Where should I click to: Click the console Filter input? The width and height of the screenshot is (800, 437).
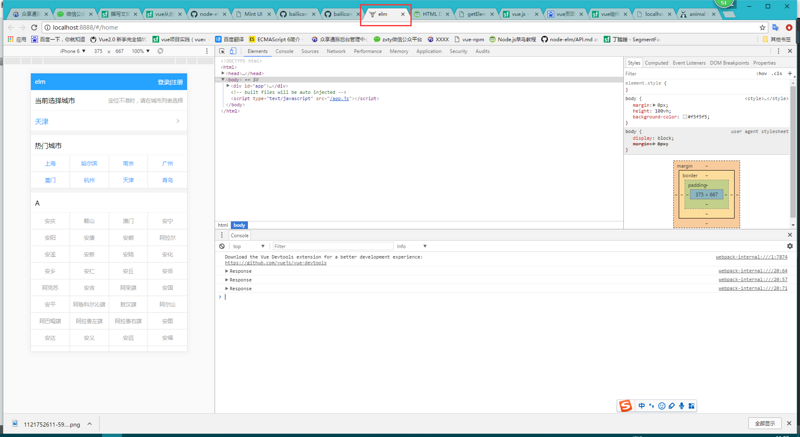pos(332,246)
